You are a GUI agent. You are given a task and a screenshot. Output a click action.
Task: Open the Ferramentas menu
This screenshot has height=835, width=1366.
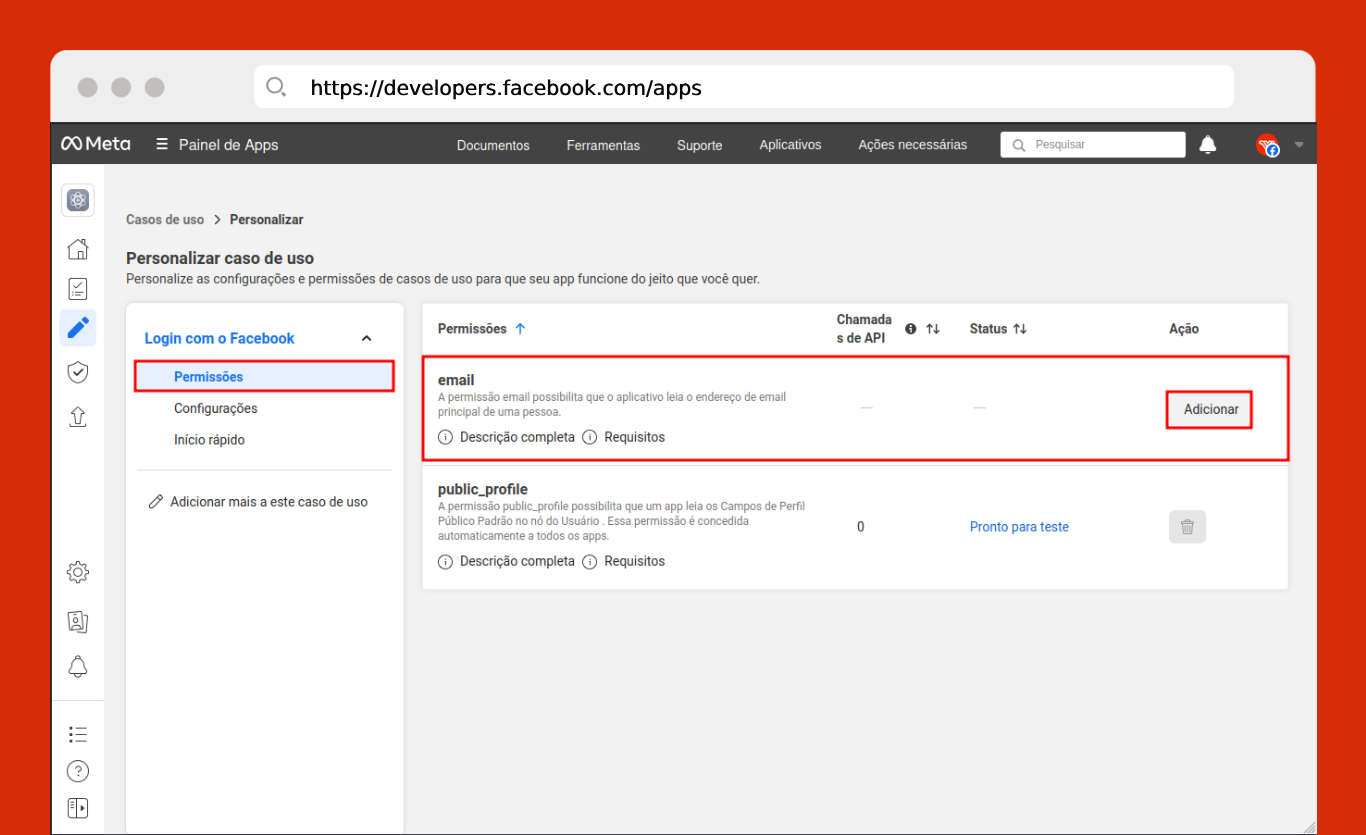[603, 145]
